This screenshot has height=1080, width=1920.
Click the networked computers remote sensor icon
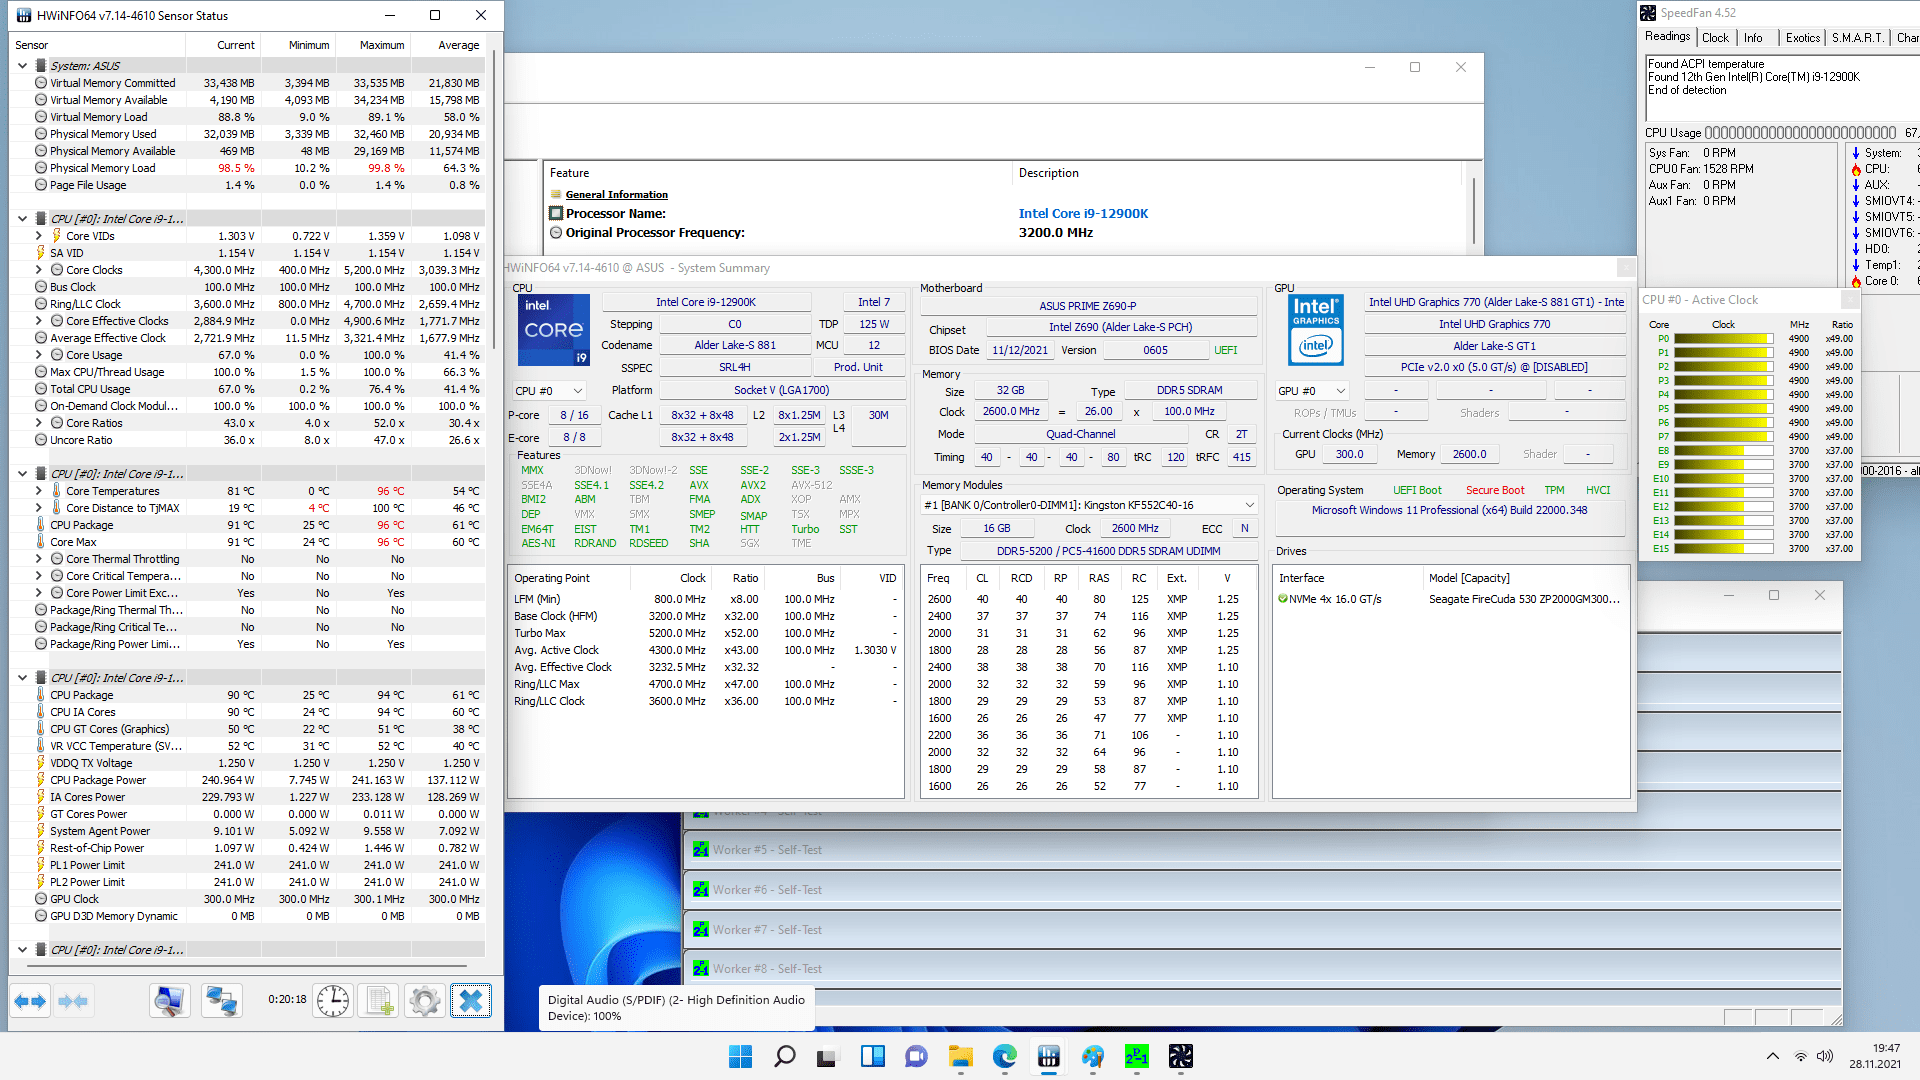(221, 1000)
